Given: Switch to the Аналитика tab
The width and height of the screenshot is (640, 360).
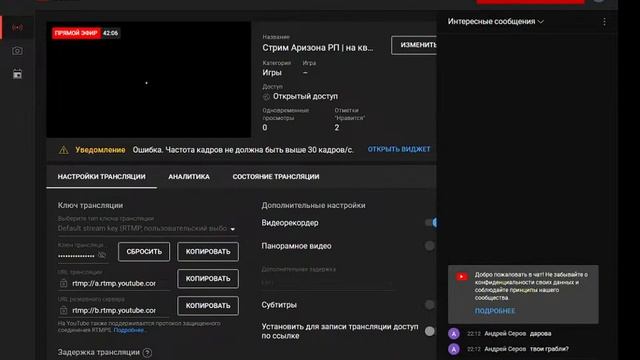Looking at the screenshot, I should pyautogui.click(x=189, y=177).
